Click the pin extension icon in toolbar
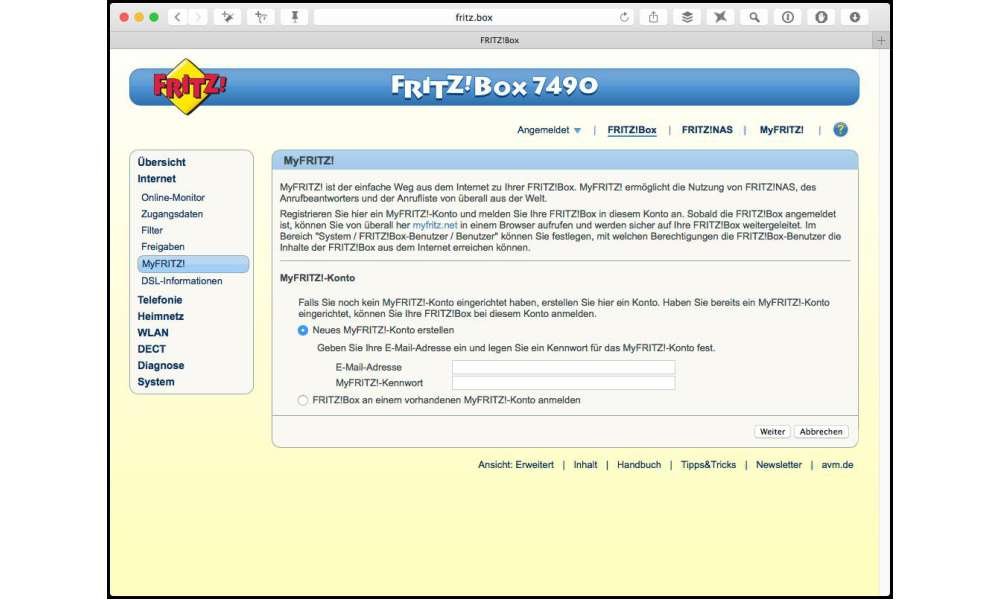Viewport: 1000px width, 600px height. pos(295,17)
